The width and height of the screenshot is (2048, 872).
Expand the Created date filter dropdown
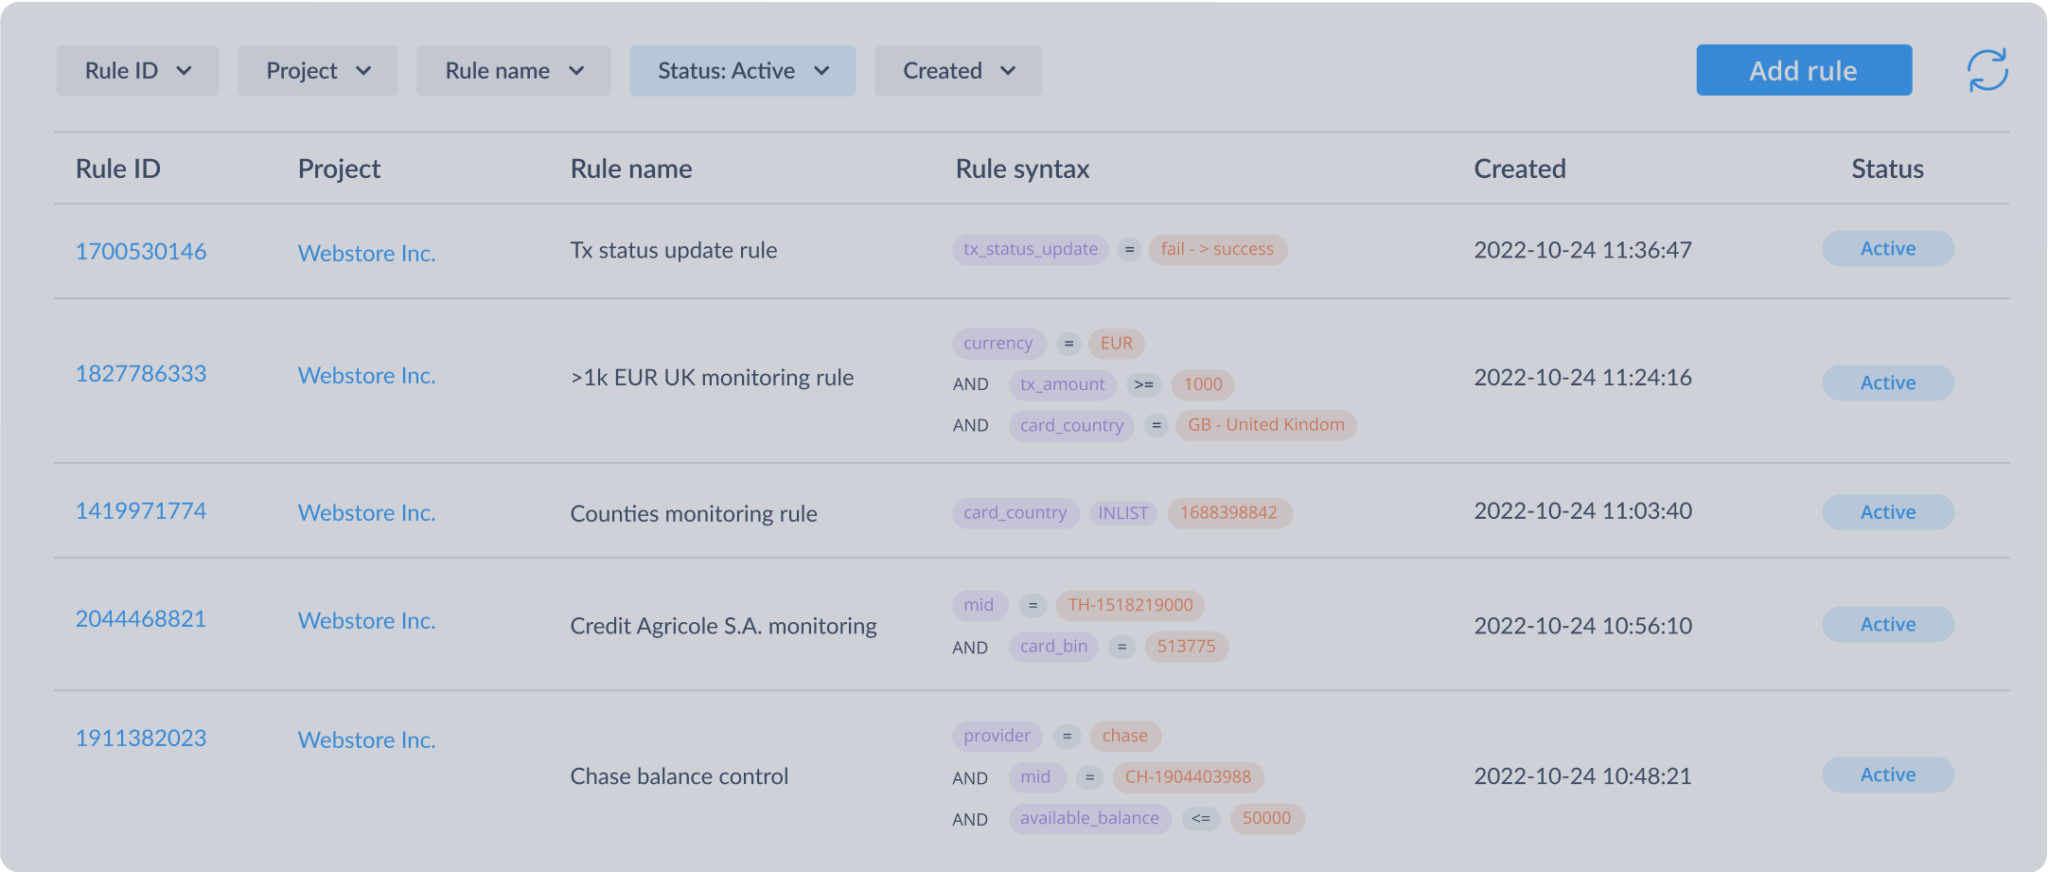957,71
